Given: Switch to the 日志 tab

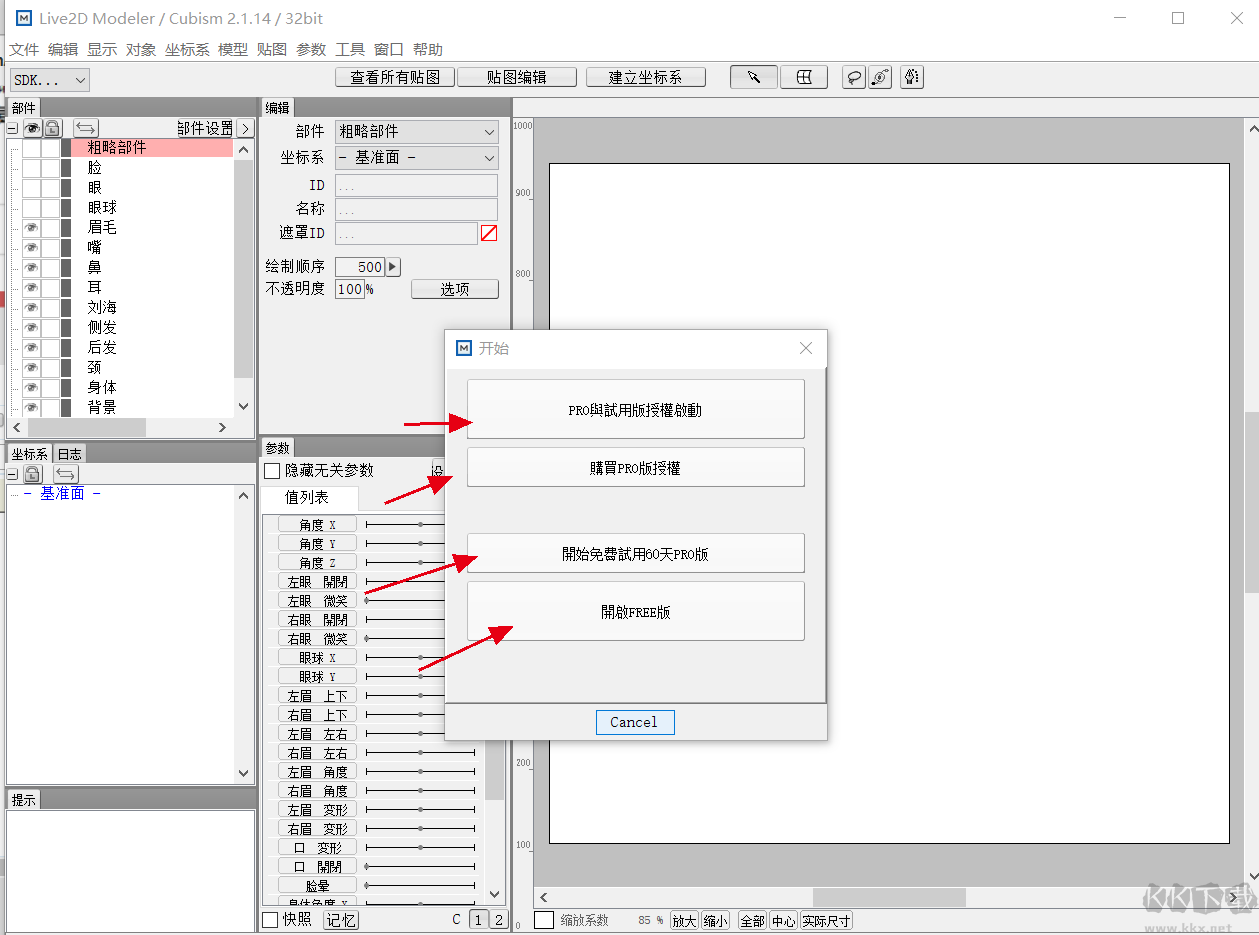Looking at the screenshot, I should point(69,454).
